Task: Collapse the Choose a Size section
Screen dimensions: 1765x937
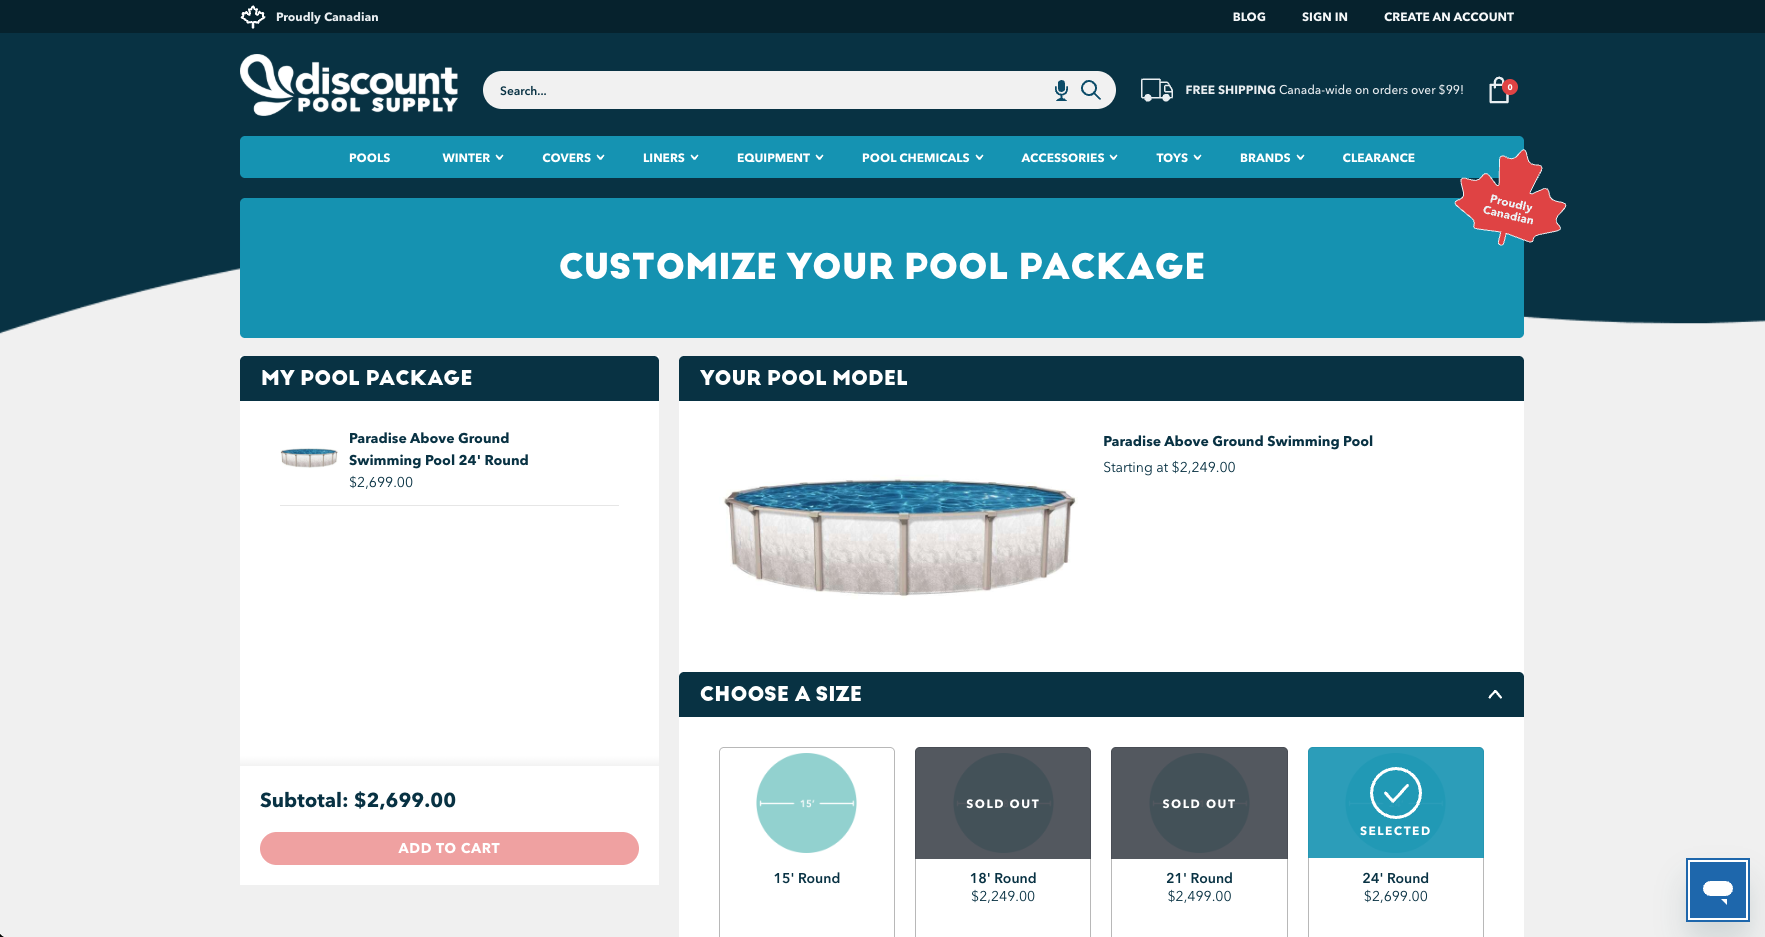Action: [1495, 694]
